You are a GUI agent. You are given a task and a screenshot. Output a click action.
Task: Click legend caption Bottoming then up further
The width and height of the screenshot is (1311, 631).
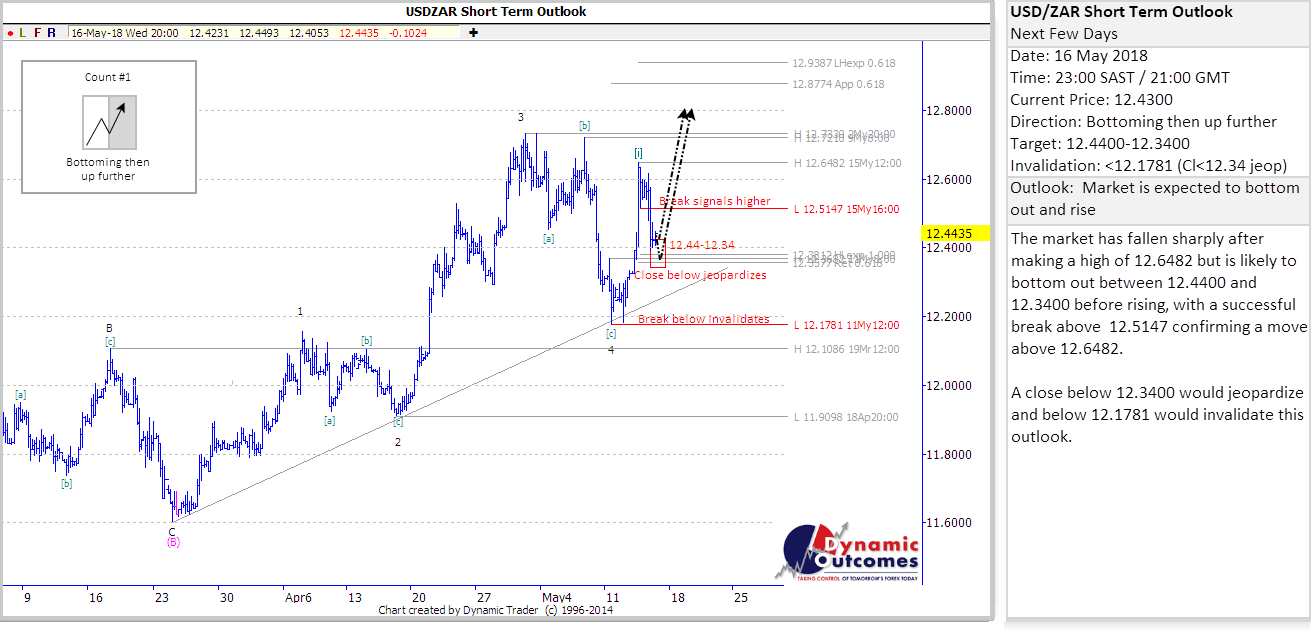tap(108, 169)
